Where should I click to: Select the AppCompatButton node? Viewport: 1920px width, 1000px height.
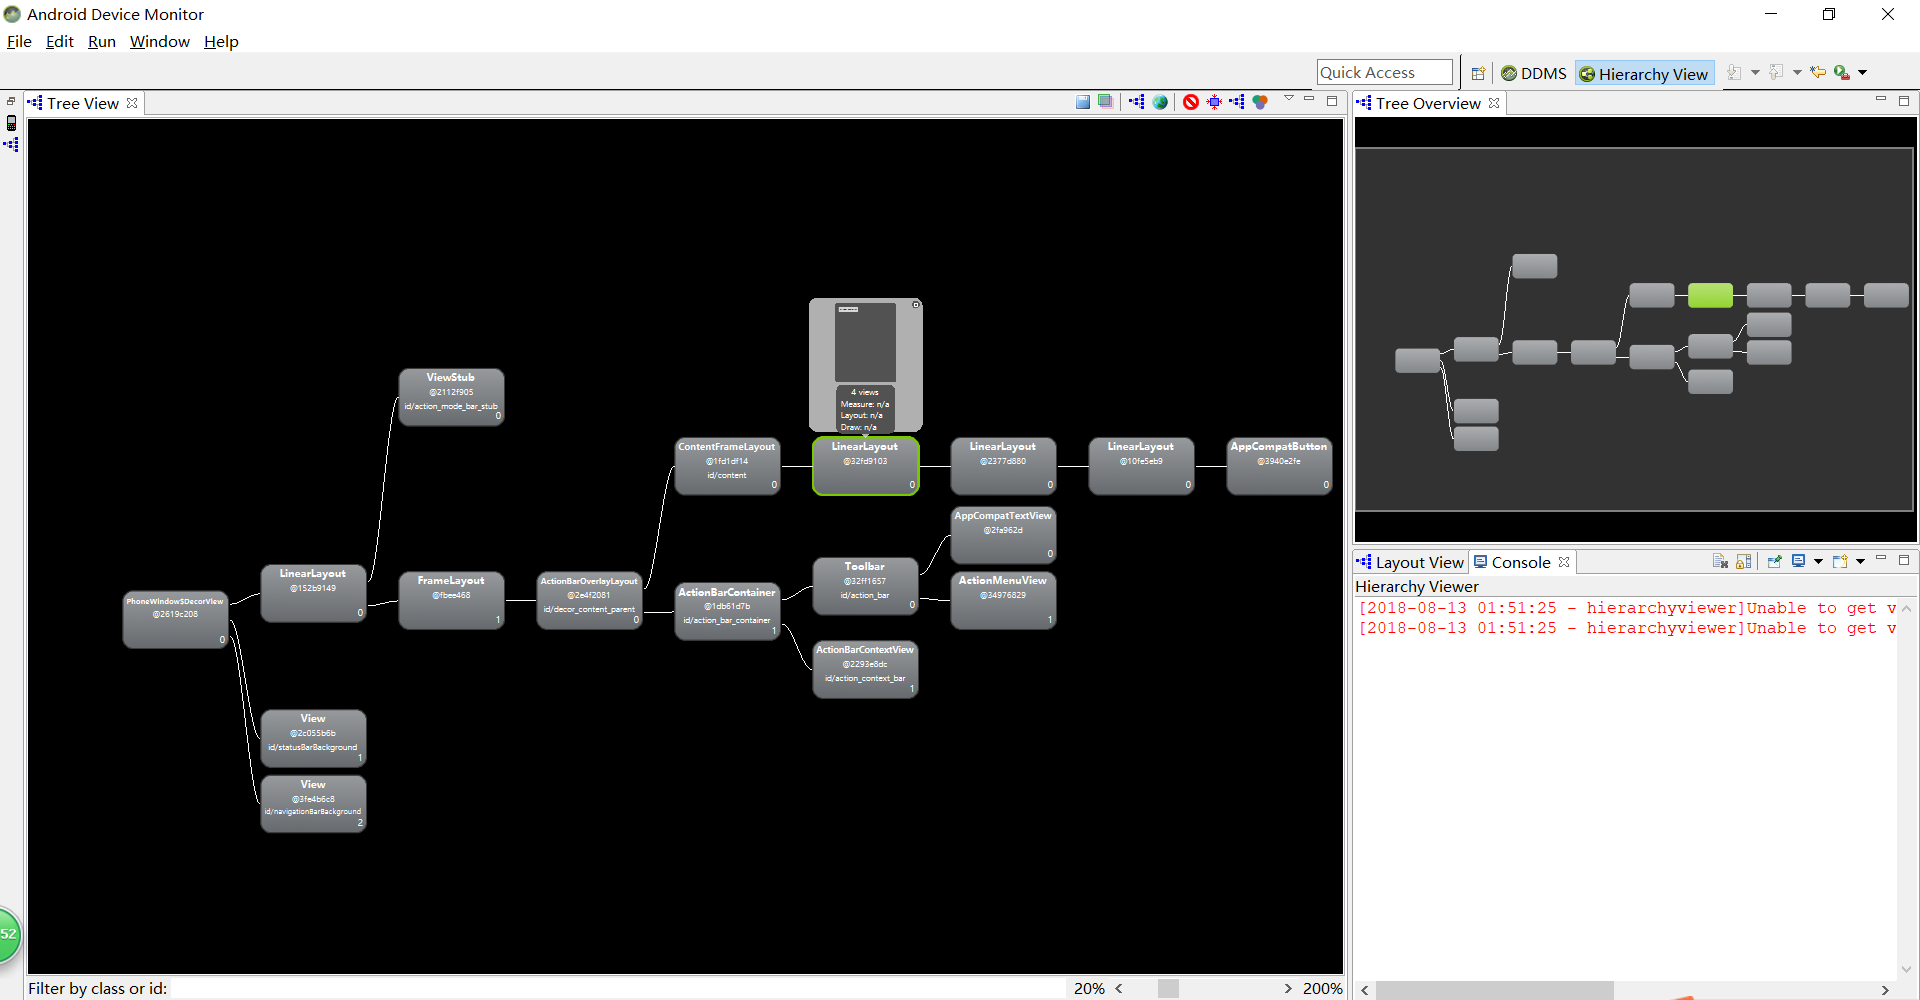click(1279, 466)
